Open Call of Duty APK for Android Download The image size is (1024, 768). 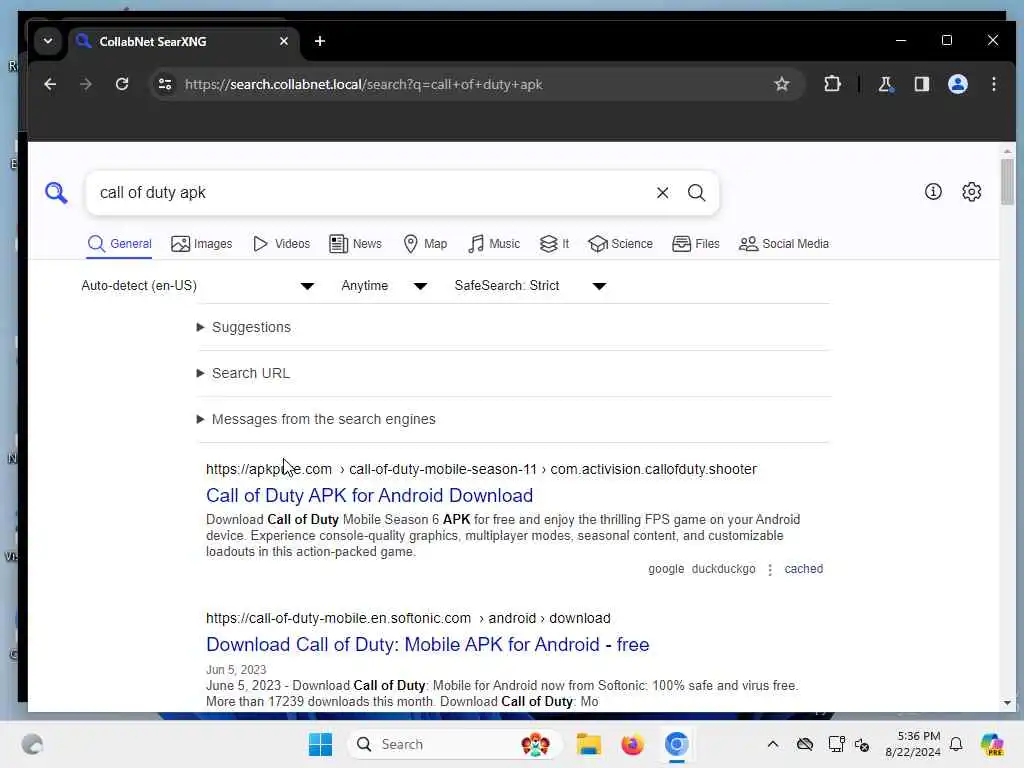click(x=370, y=496)
